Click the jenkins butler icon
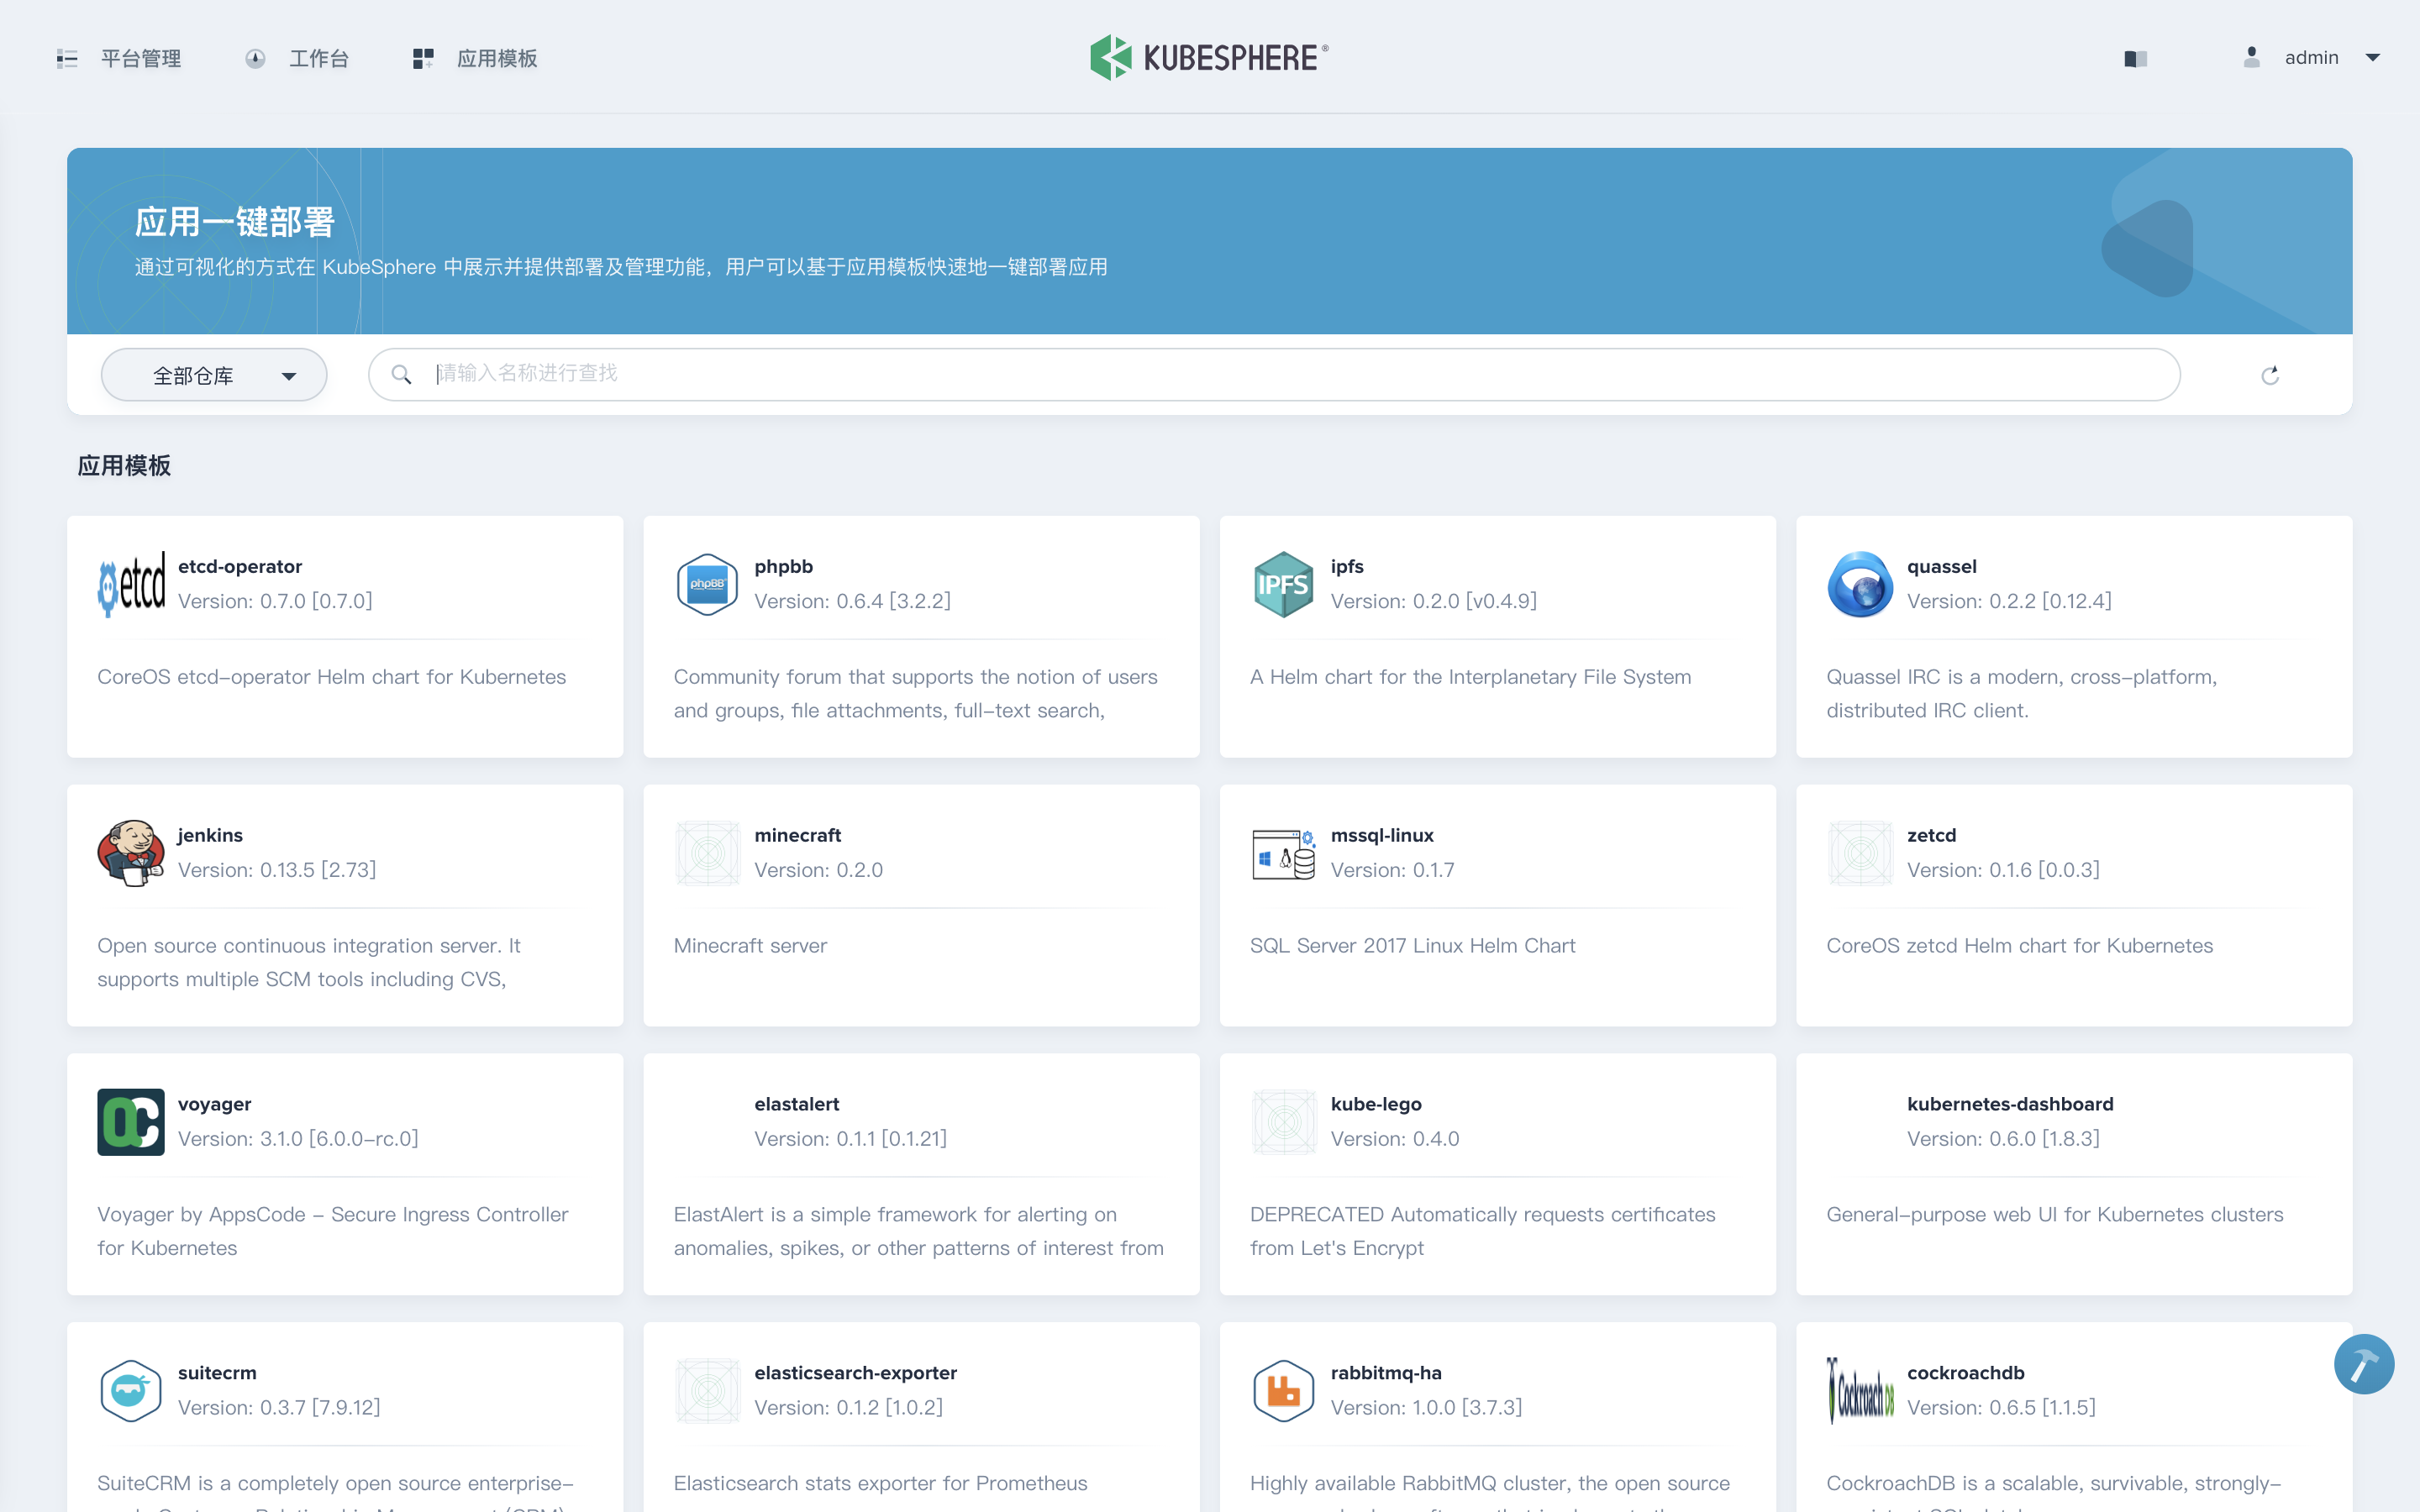This screenshot has height=1512, width=2420. (x=131, y=853)
